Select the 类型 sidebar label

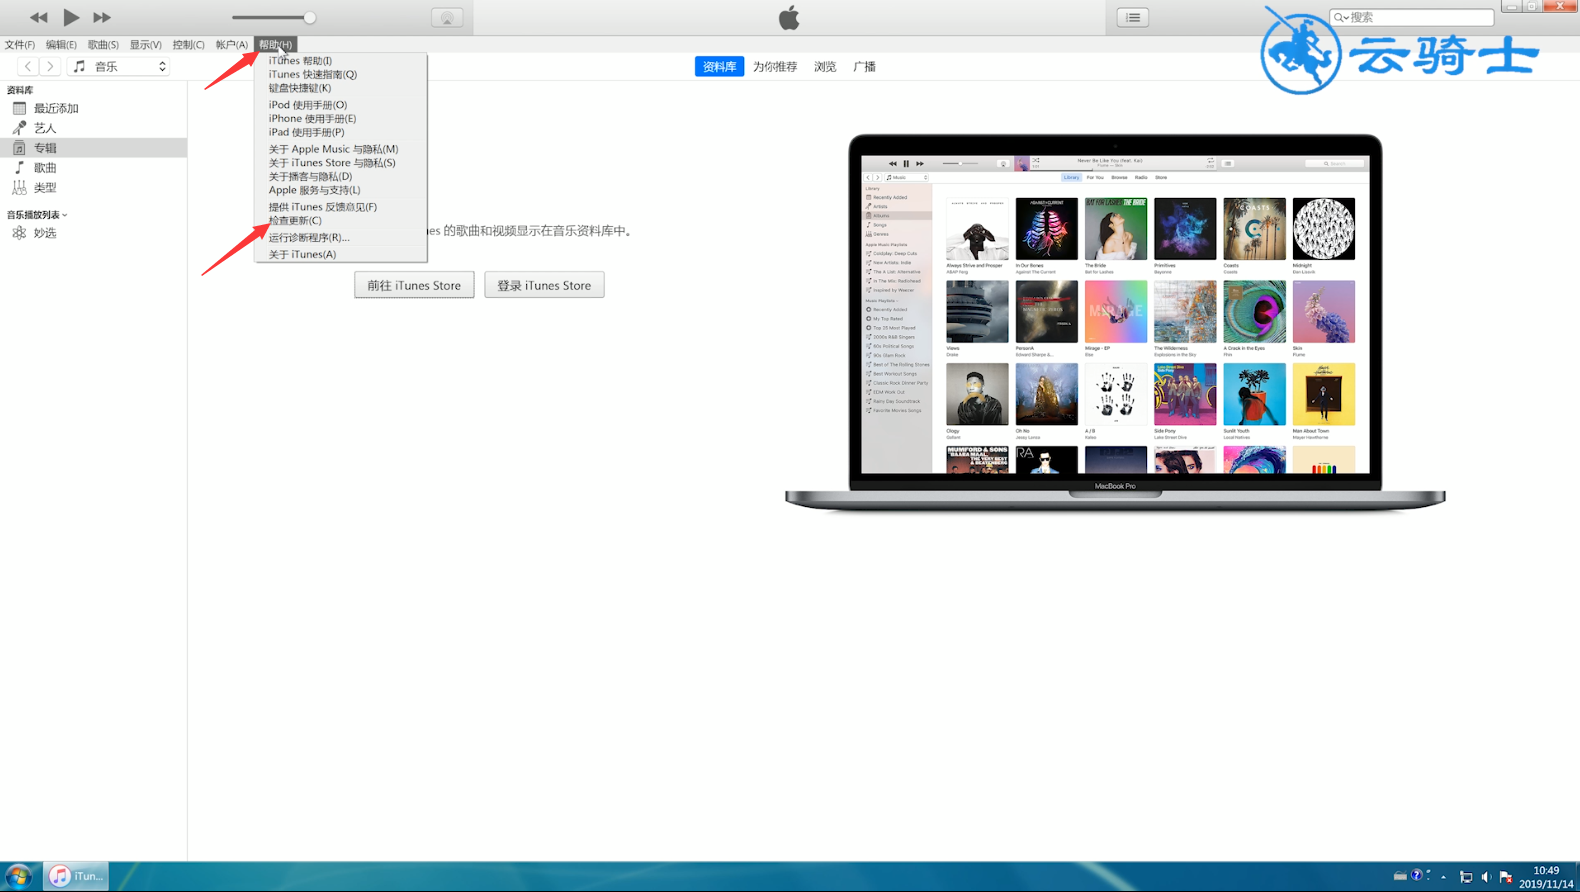pyautogui.click(x=45, y=187)
